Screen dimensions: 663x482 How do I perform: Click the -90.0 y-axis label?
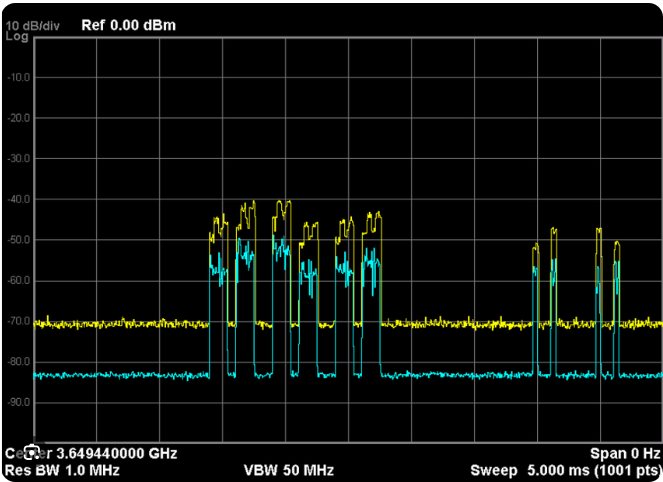(19, 402)
